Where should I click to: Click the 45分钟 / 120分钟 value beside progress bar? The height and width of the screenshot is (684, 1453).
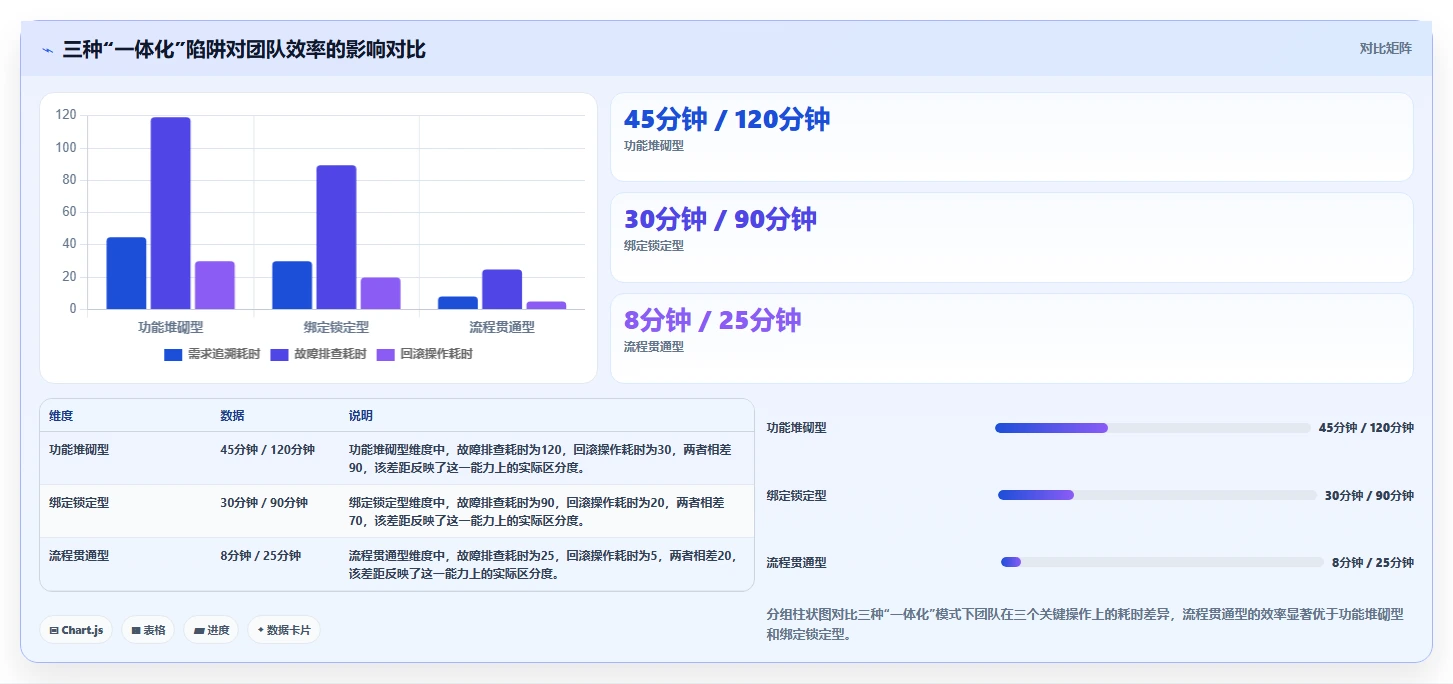(1366, 428)
